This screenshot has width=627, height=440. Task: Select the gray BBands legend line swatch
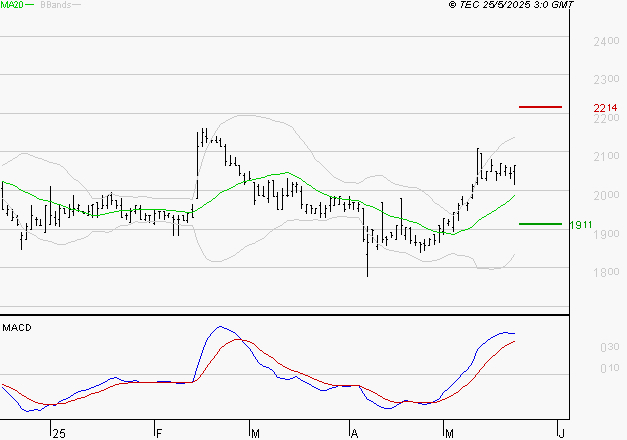(x=76, y=5)
